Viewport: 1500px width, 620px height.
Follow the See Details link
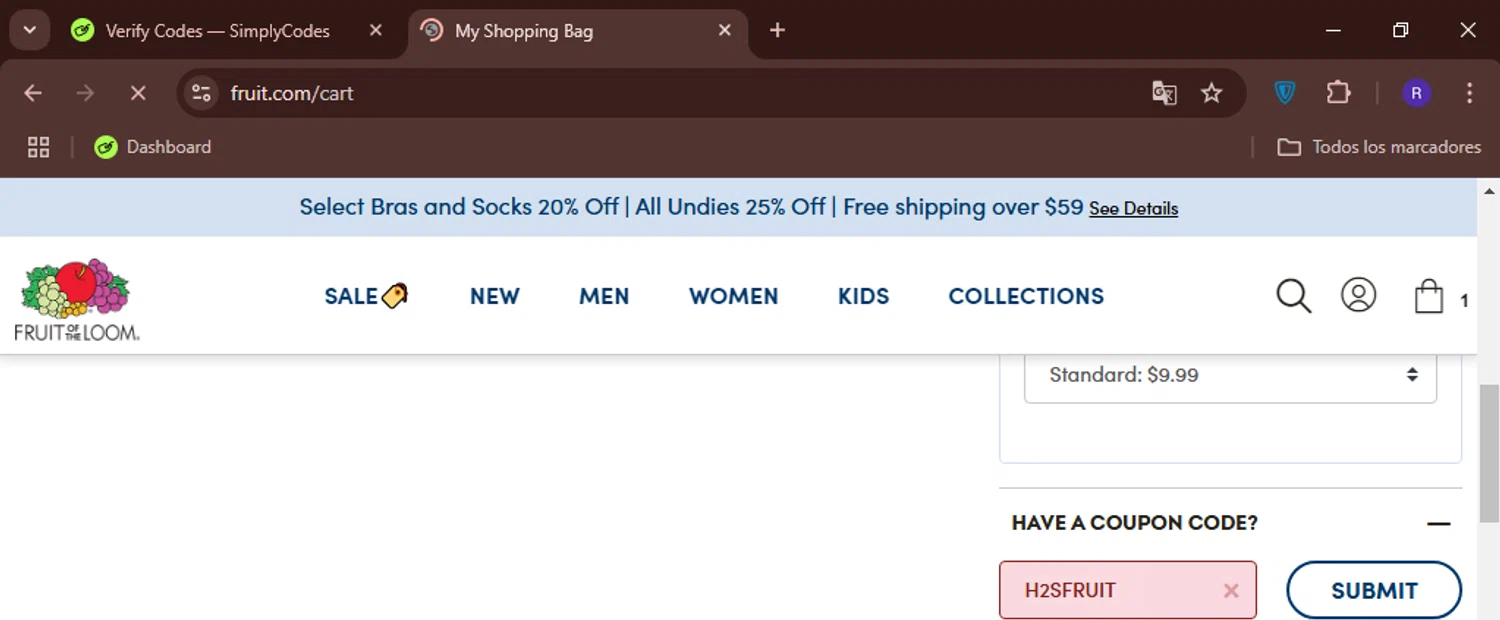pyautogui.click(x=1133, y=209)
